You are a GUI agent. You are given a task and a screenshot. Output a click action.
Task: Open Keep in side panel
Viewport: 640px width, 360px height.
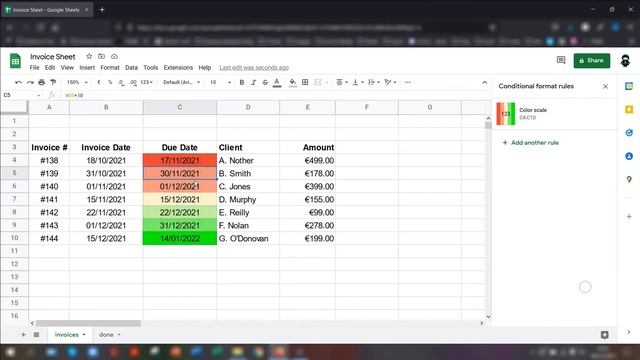tap(629, 109)
